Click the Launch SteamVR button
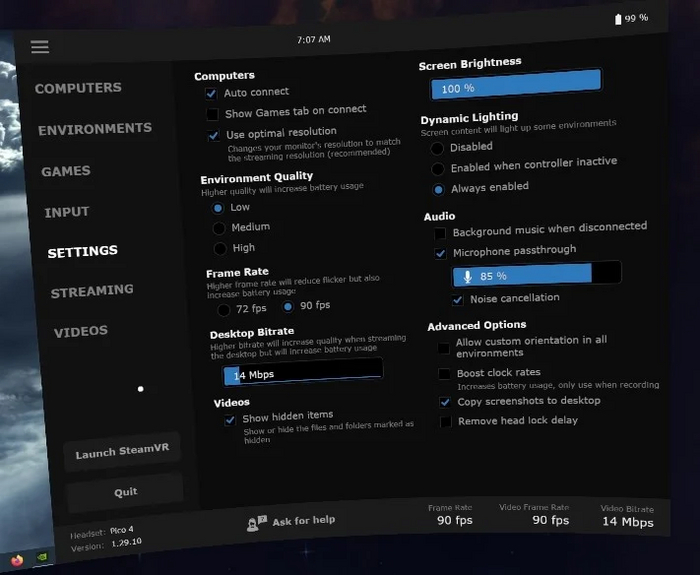Screen dimensions: 700x575 pyautogui.click(x=122, y=451)
